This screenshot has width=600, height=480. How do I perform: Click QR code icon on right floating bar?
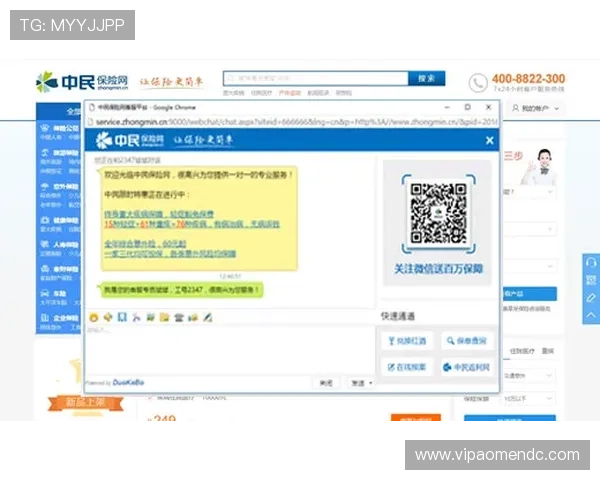click(591, 280)
